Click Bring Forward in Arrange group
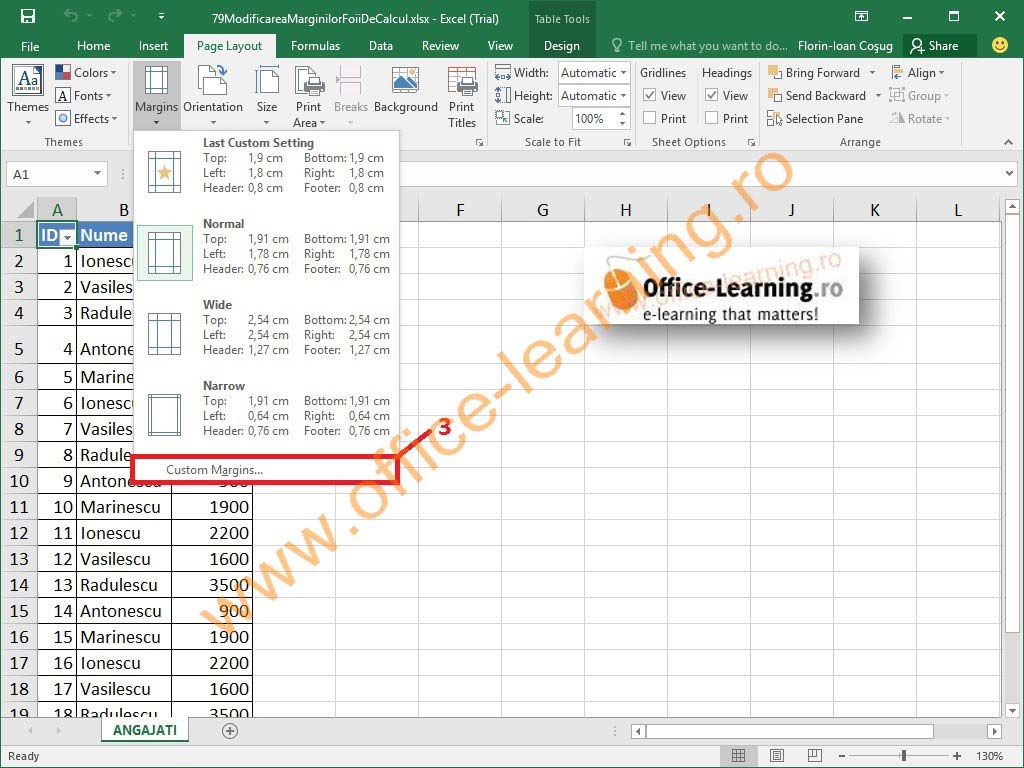The width and height of the screenshot is (1024, 768). click(814, 72)
